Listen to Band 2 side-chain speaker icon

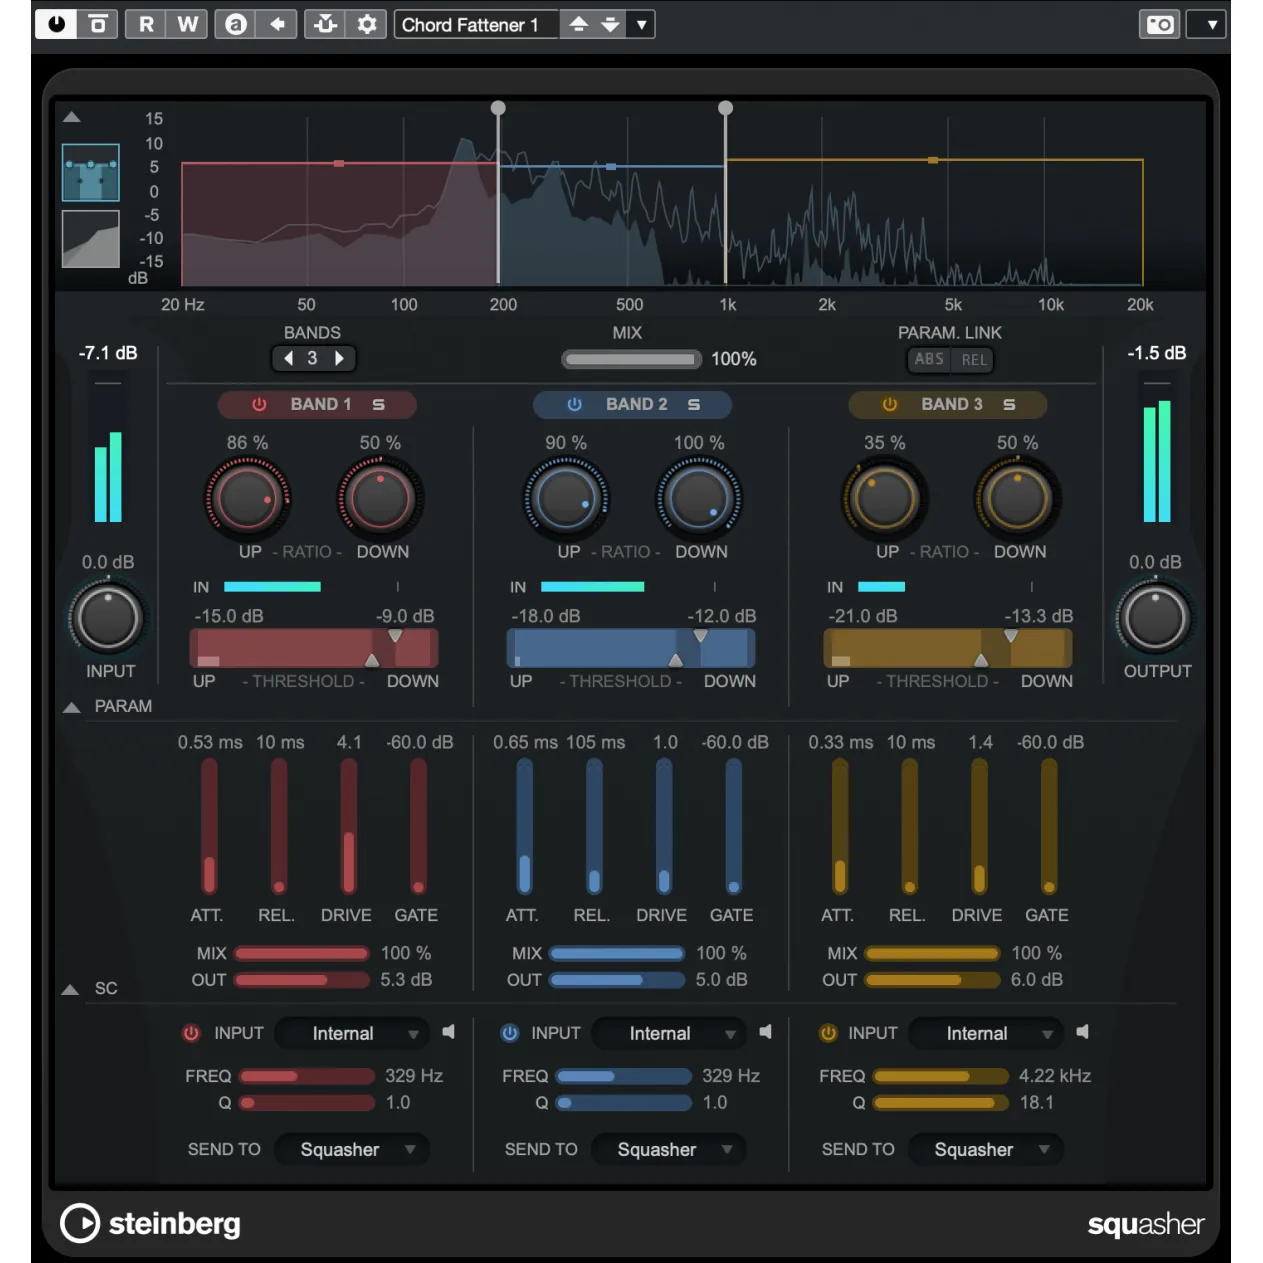coord(766,1031)
